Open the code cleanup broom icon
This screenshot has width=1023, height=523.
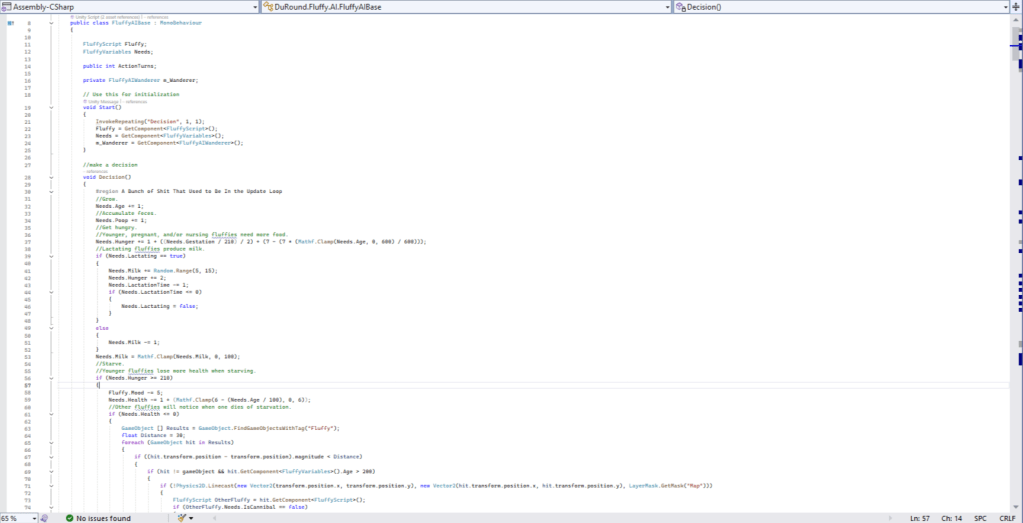(183, 518)
